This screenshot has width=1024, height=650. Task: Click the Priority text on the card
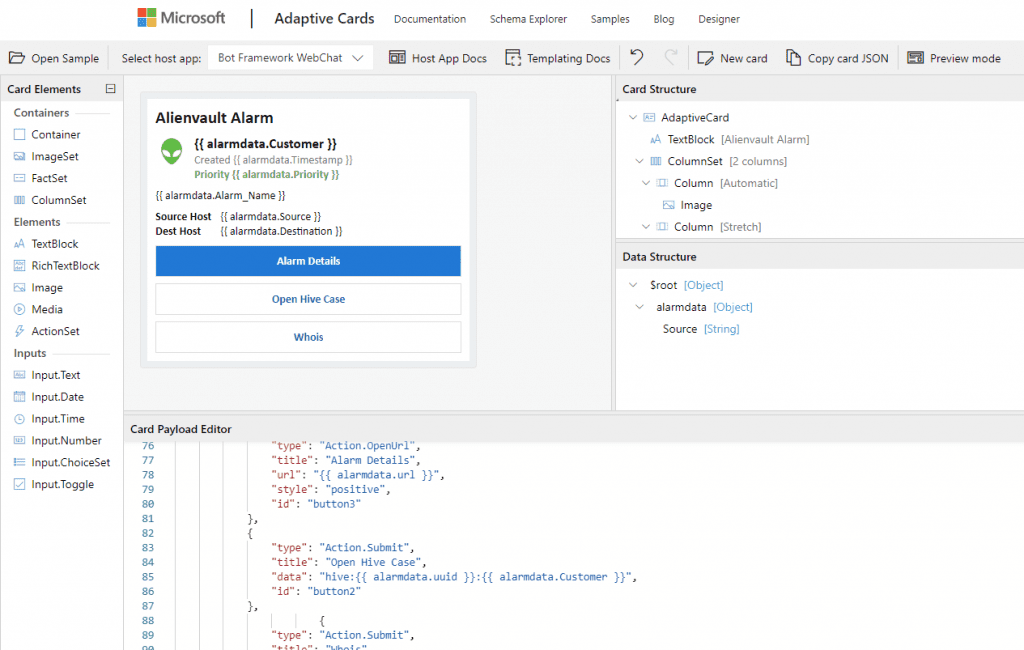pos(266,174)
